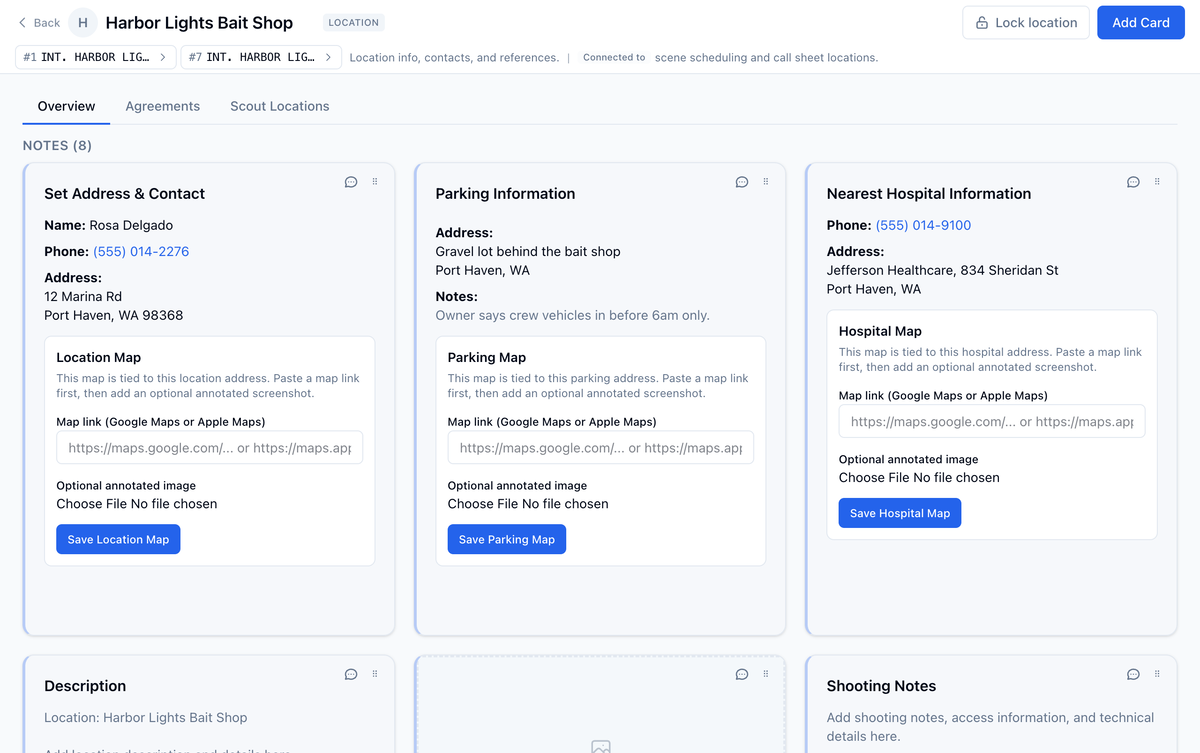1200x753 pixels.
Task: Open comments on the image placeholder card
Action: pos(742,674)
